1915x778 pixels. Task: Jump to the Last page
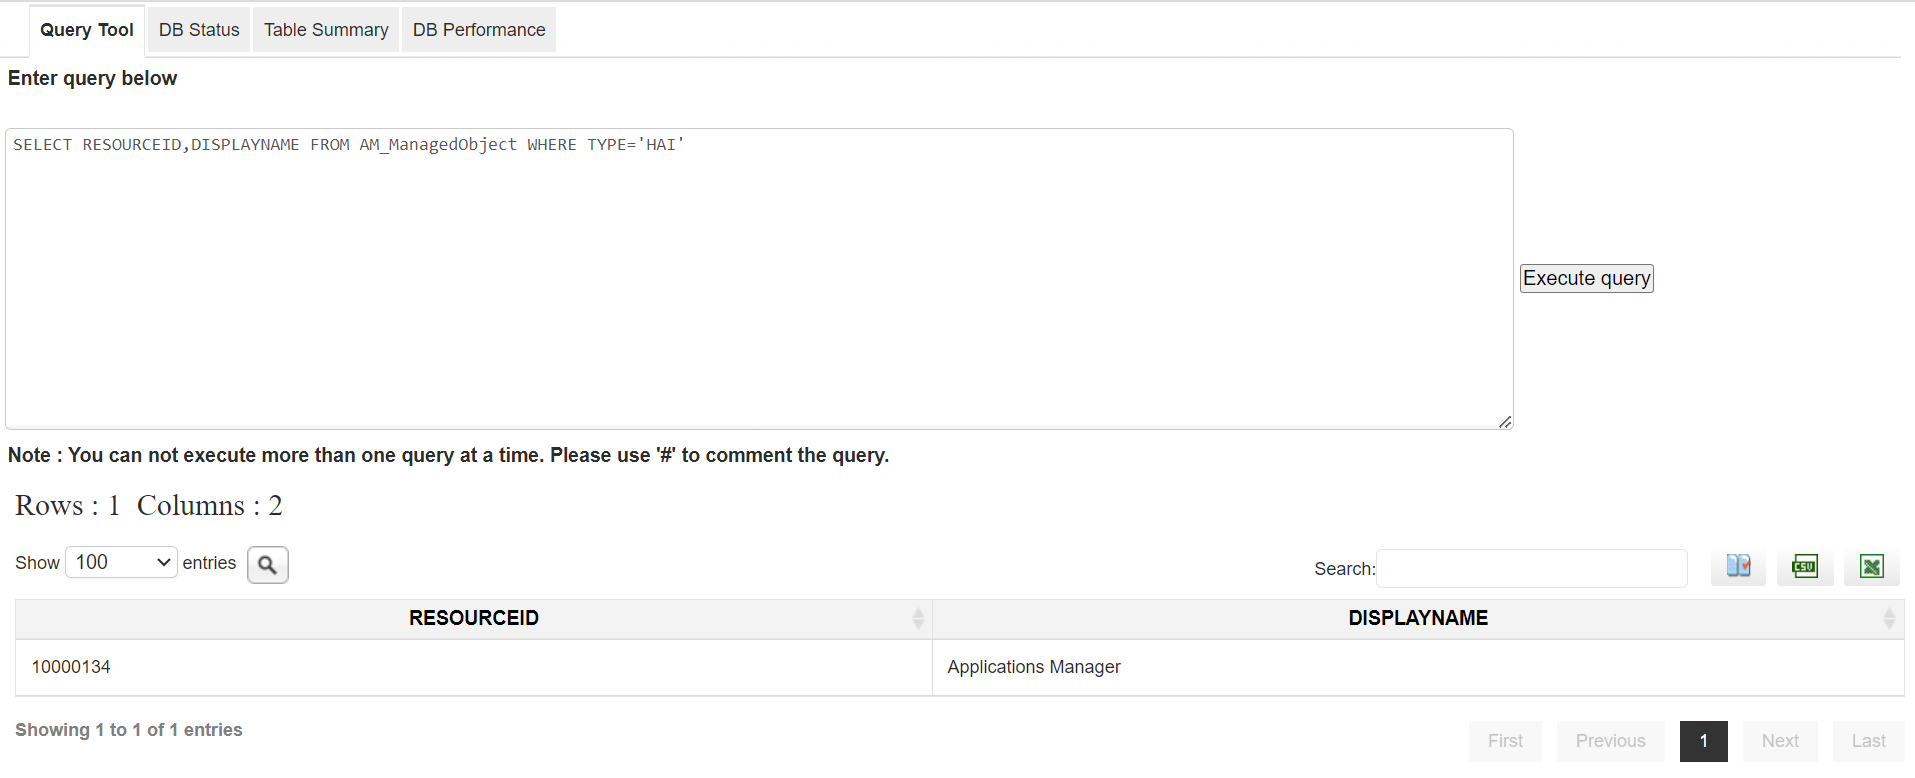click(1868, 741)
